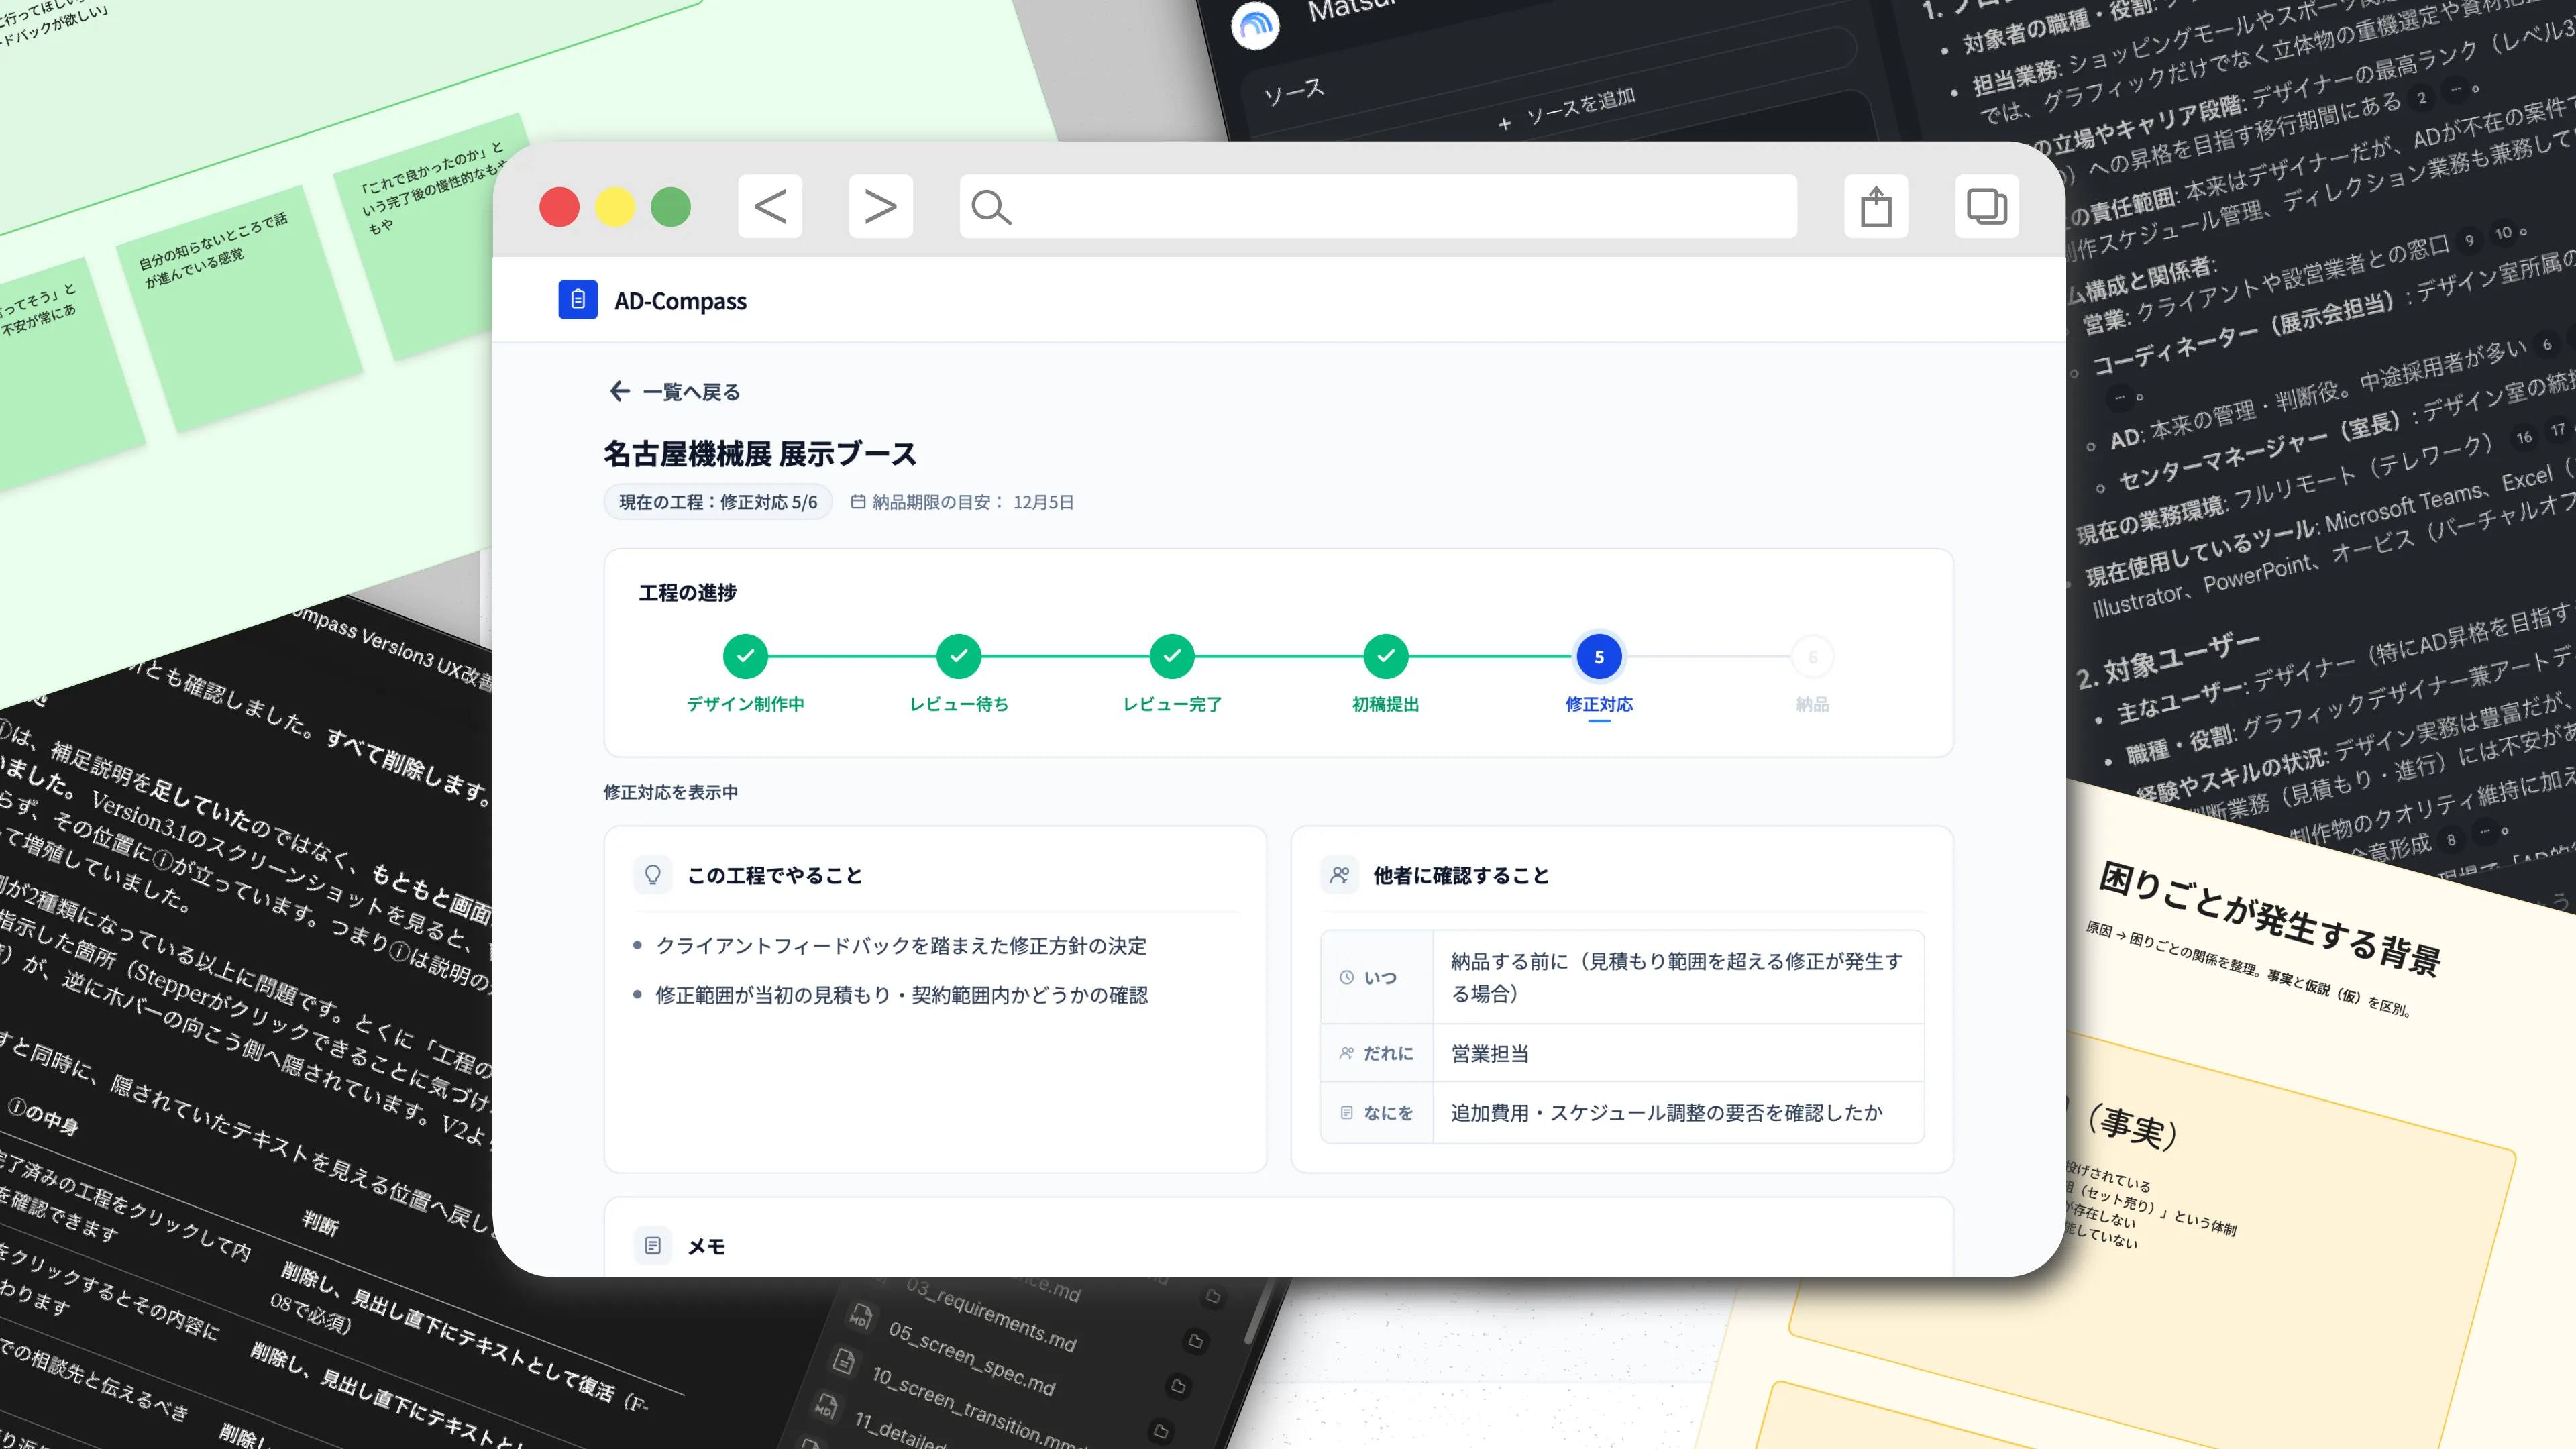Click the title 名古屋機械展 展示ブース
2576x1449 pixels.
point(760,454)
